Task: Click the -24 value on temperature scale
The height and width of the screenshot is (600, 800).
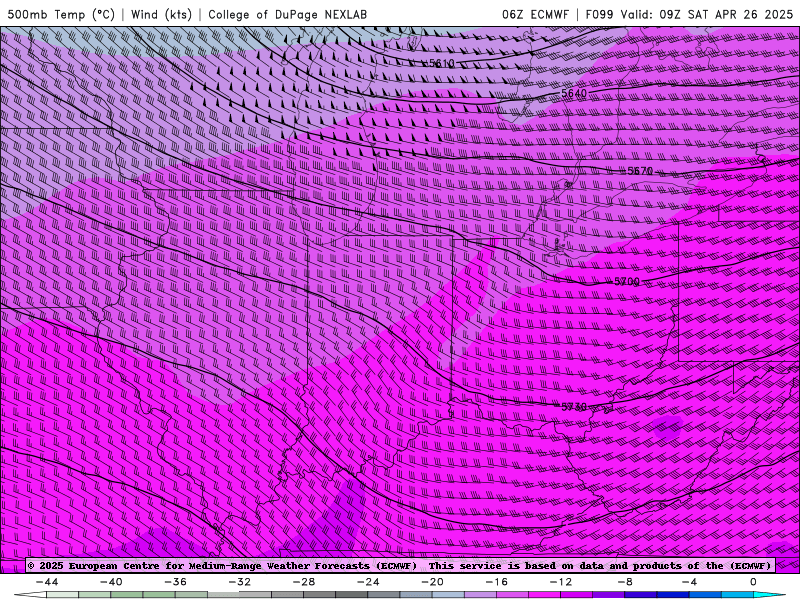Action: [x=368, y=582]
